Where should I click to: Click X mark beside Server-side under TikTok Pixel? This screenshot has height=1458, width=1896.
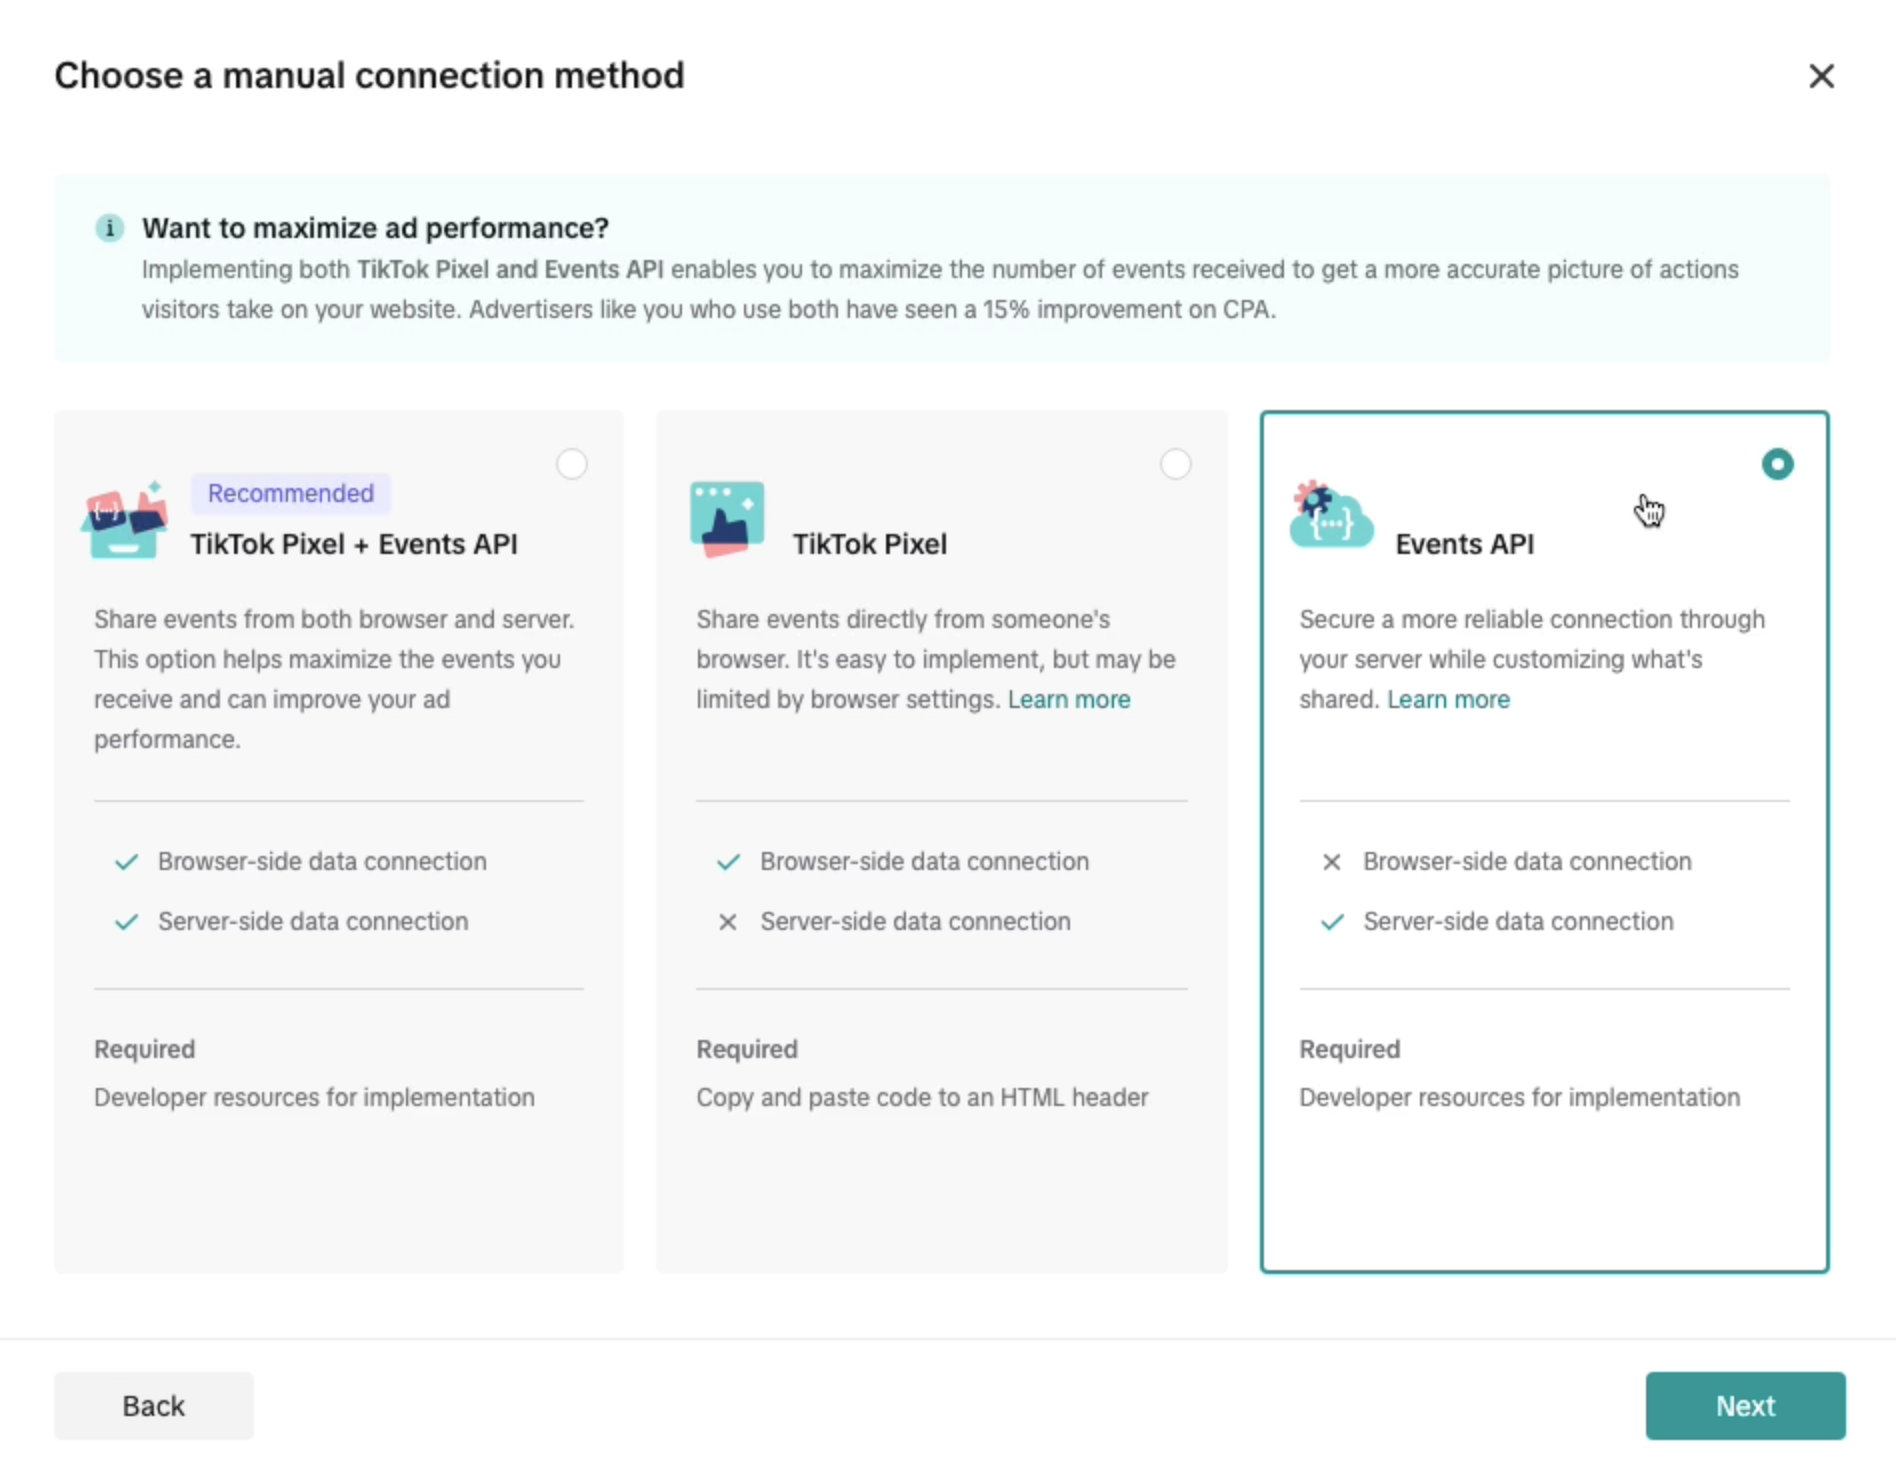pyautogui.click(x=728, y=922)
